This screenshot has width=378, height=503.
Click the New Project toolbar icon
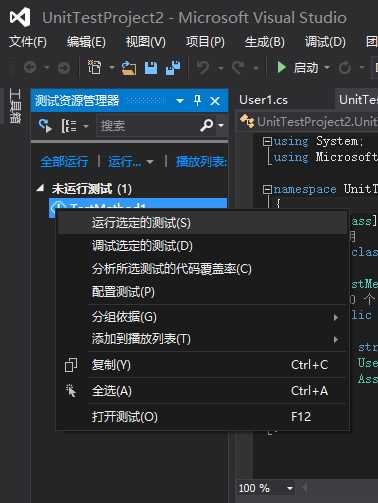(95, 67)
